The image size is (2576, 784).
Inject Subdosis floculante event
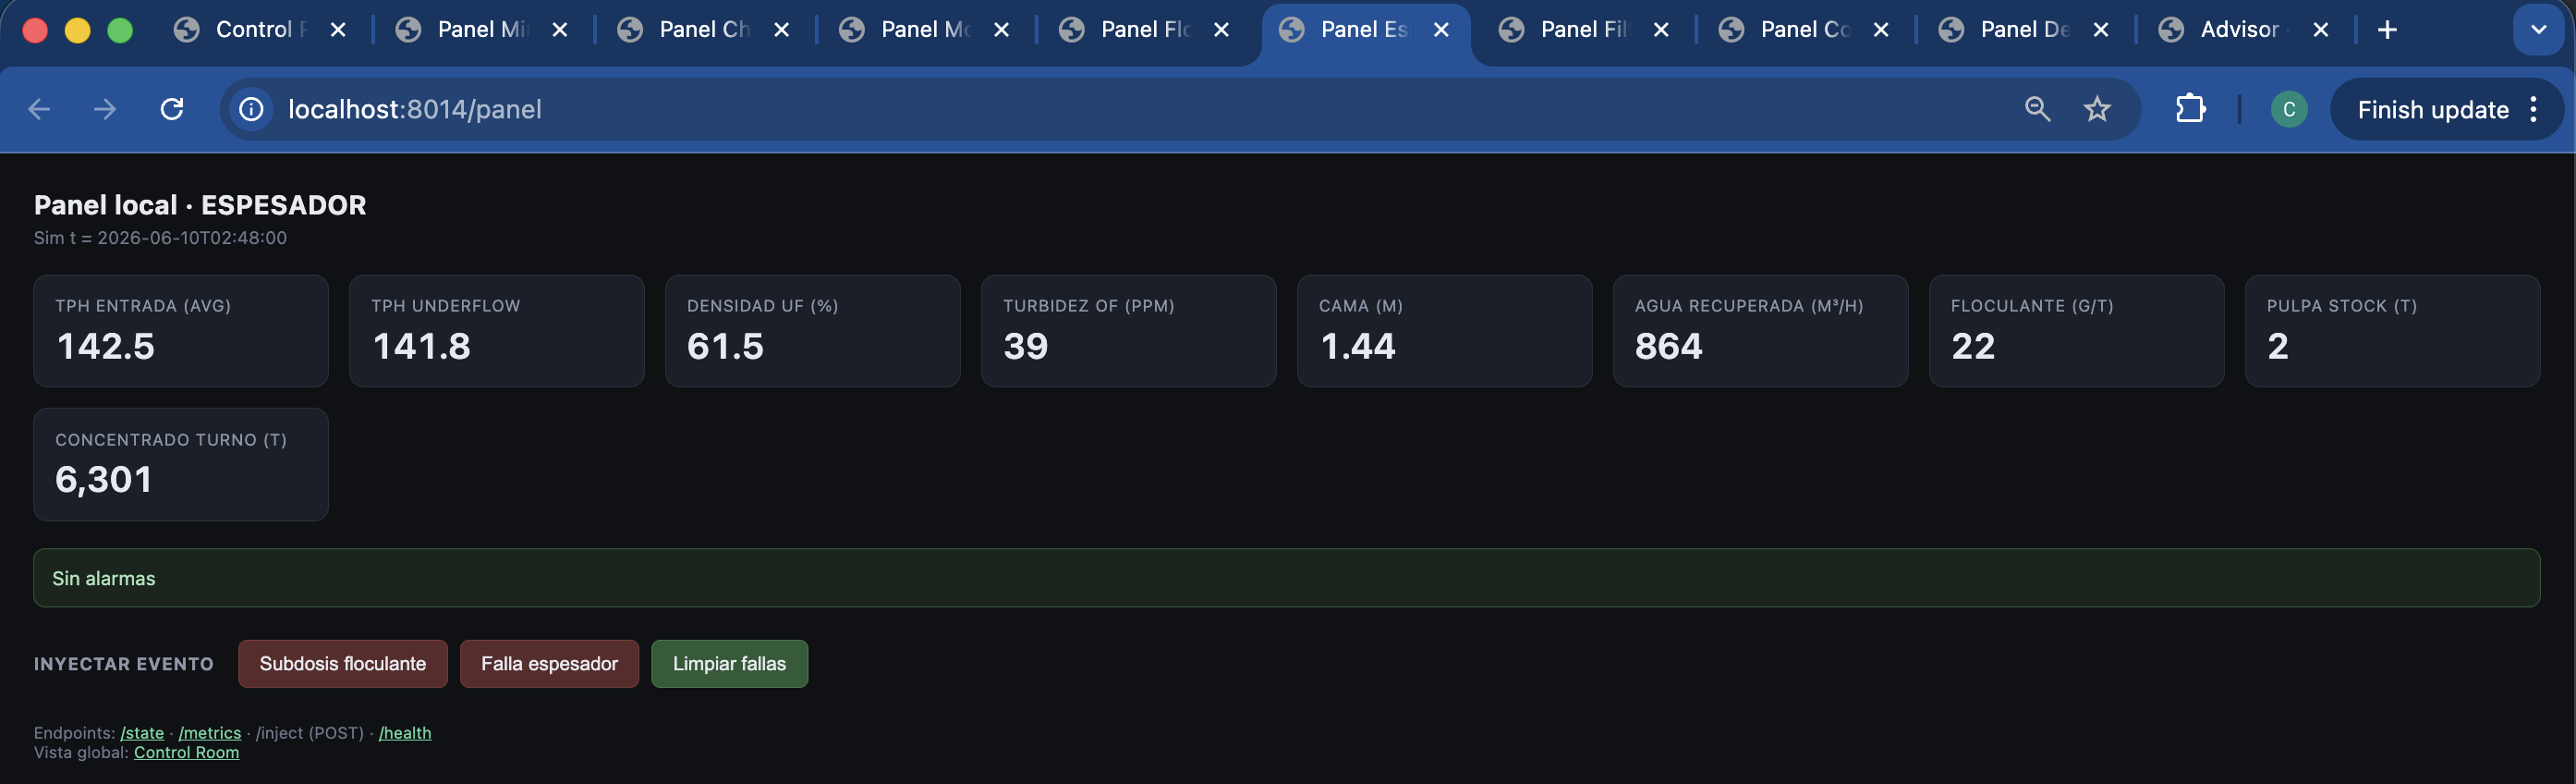tap(342, 664)
